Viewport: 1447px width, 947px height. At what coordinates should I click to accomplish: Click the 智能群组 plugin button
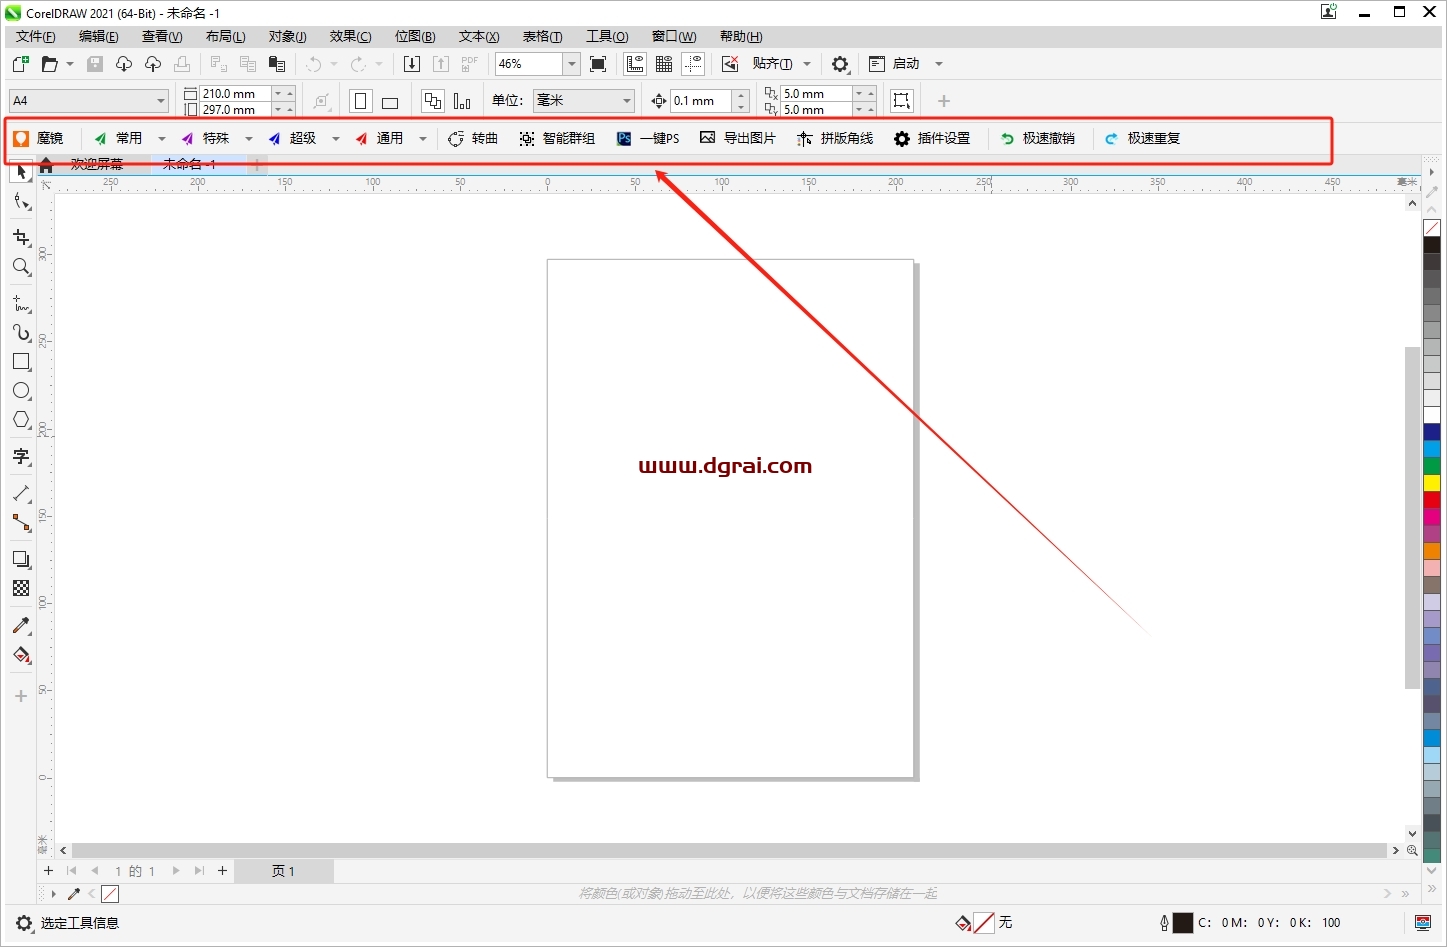(x=557, y=139)
